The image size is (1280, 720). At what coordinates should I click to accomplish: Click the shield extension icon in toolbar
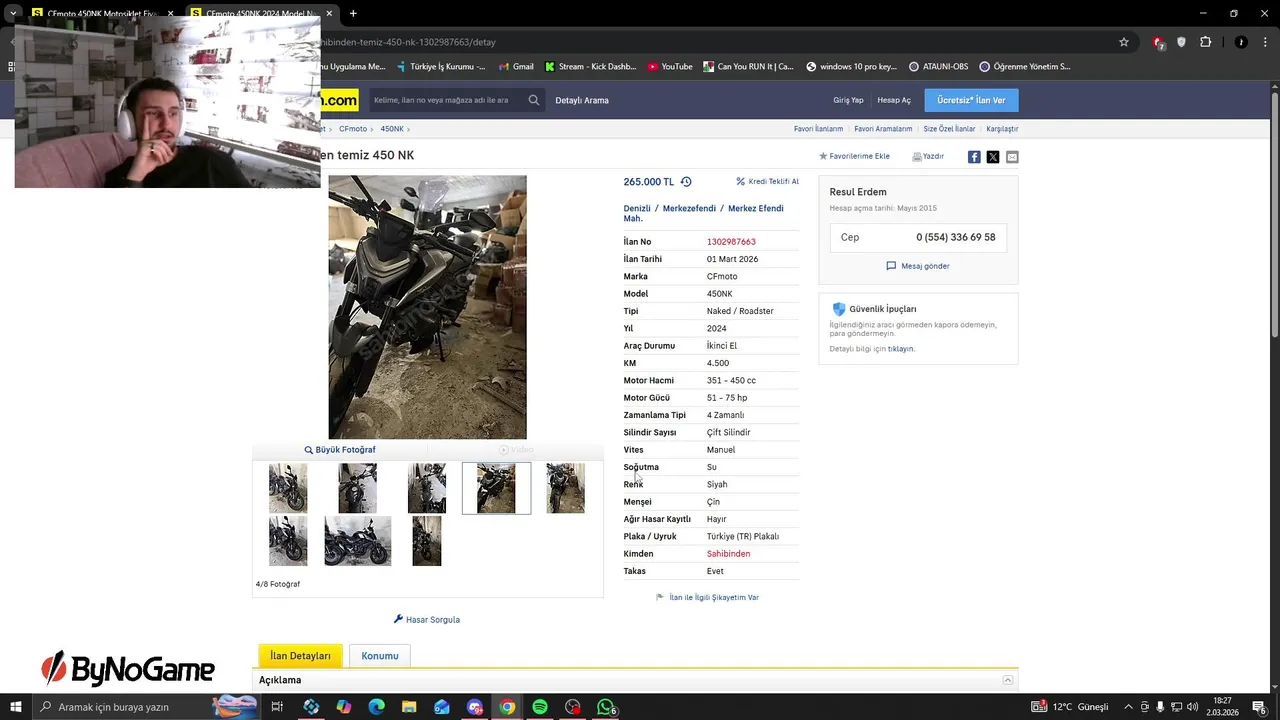1181,42
